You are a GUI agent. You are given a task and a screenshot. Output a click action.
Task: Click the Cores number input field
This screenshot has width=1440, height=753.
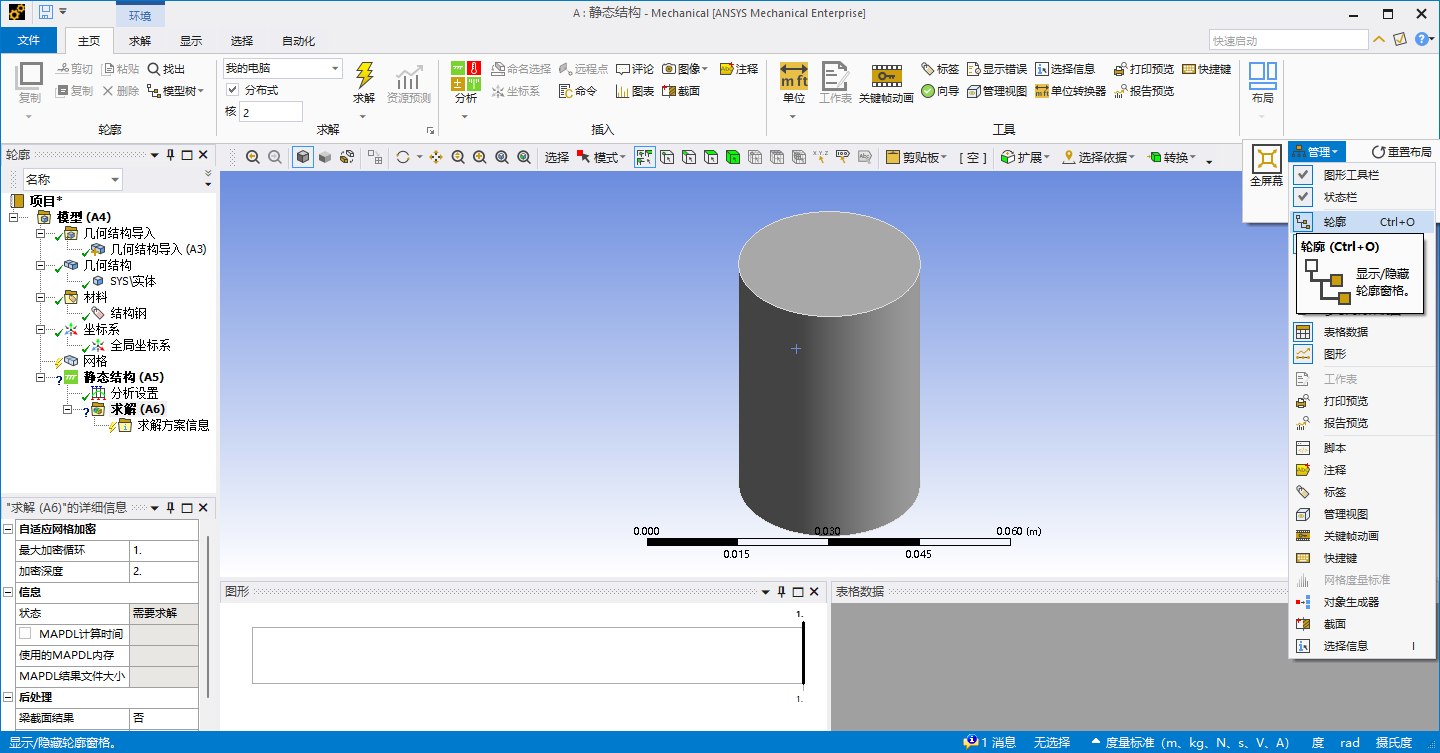(271, 112)
